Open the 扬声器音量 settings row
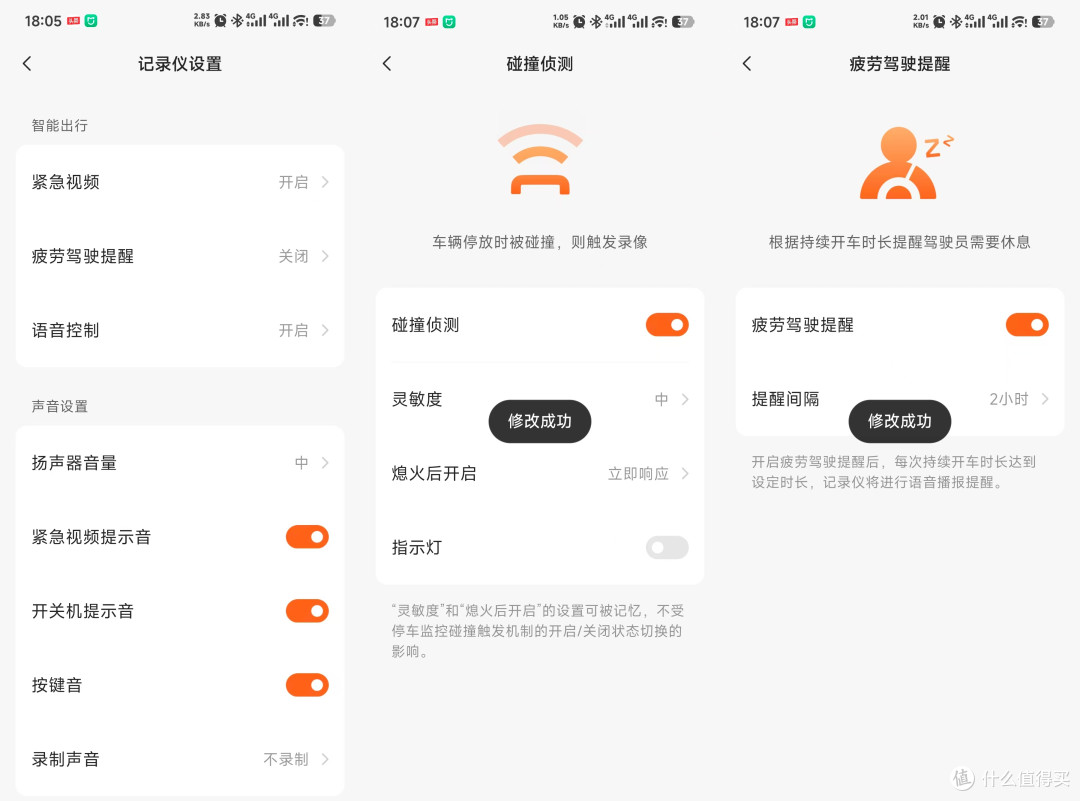Viewport: 1080px width, 801px height. [180, 463]
